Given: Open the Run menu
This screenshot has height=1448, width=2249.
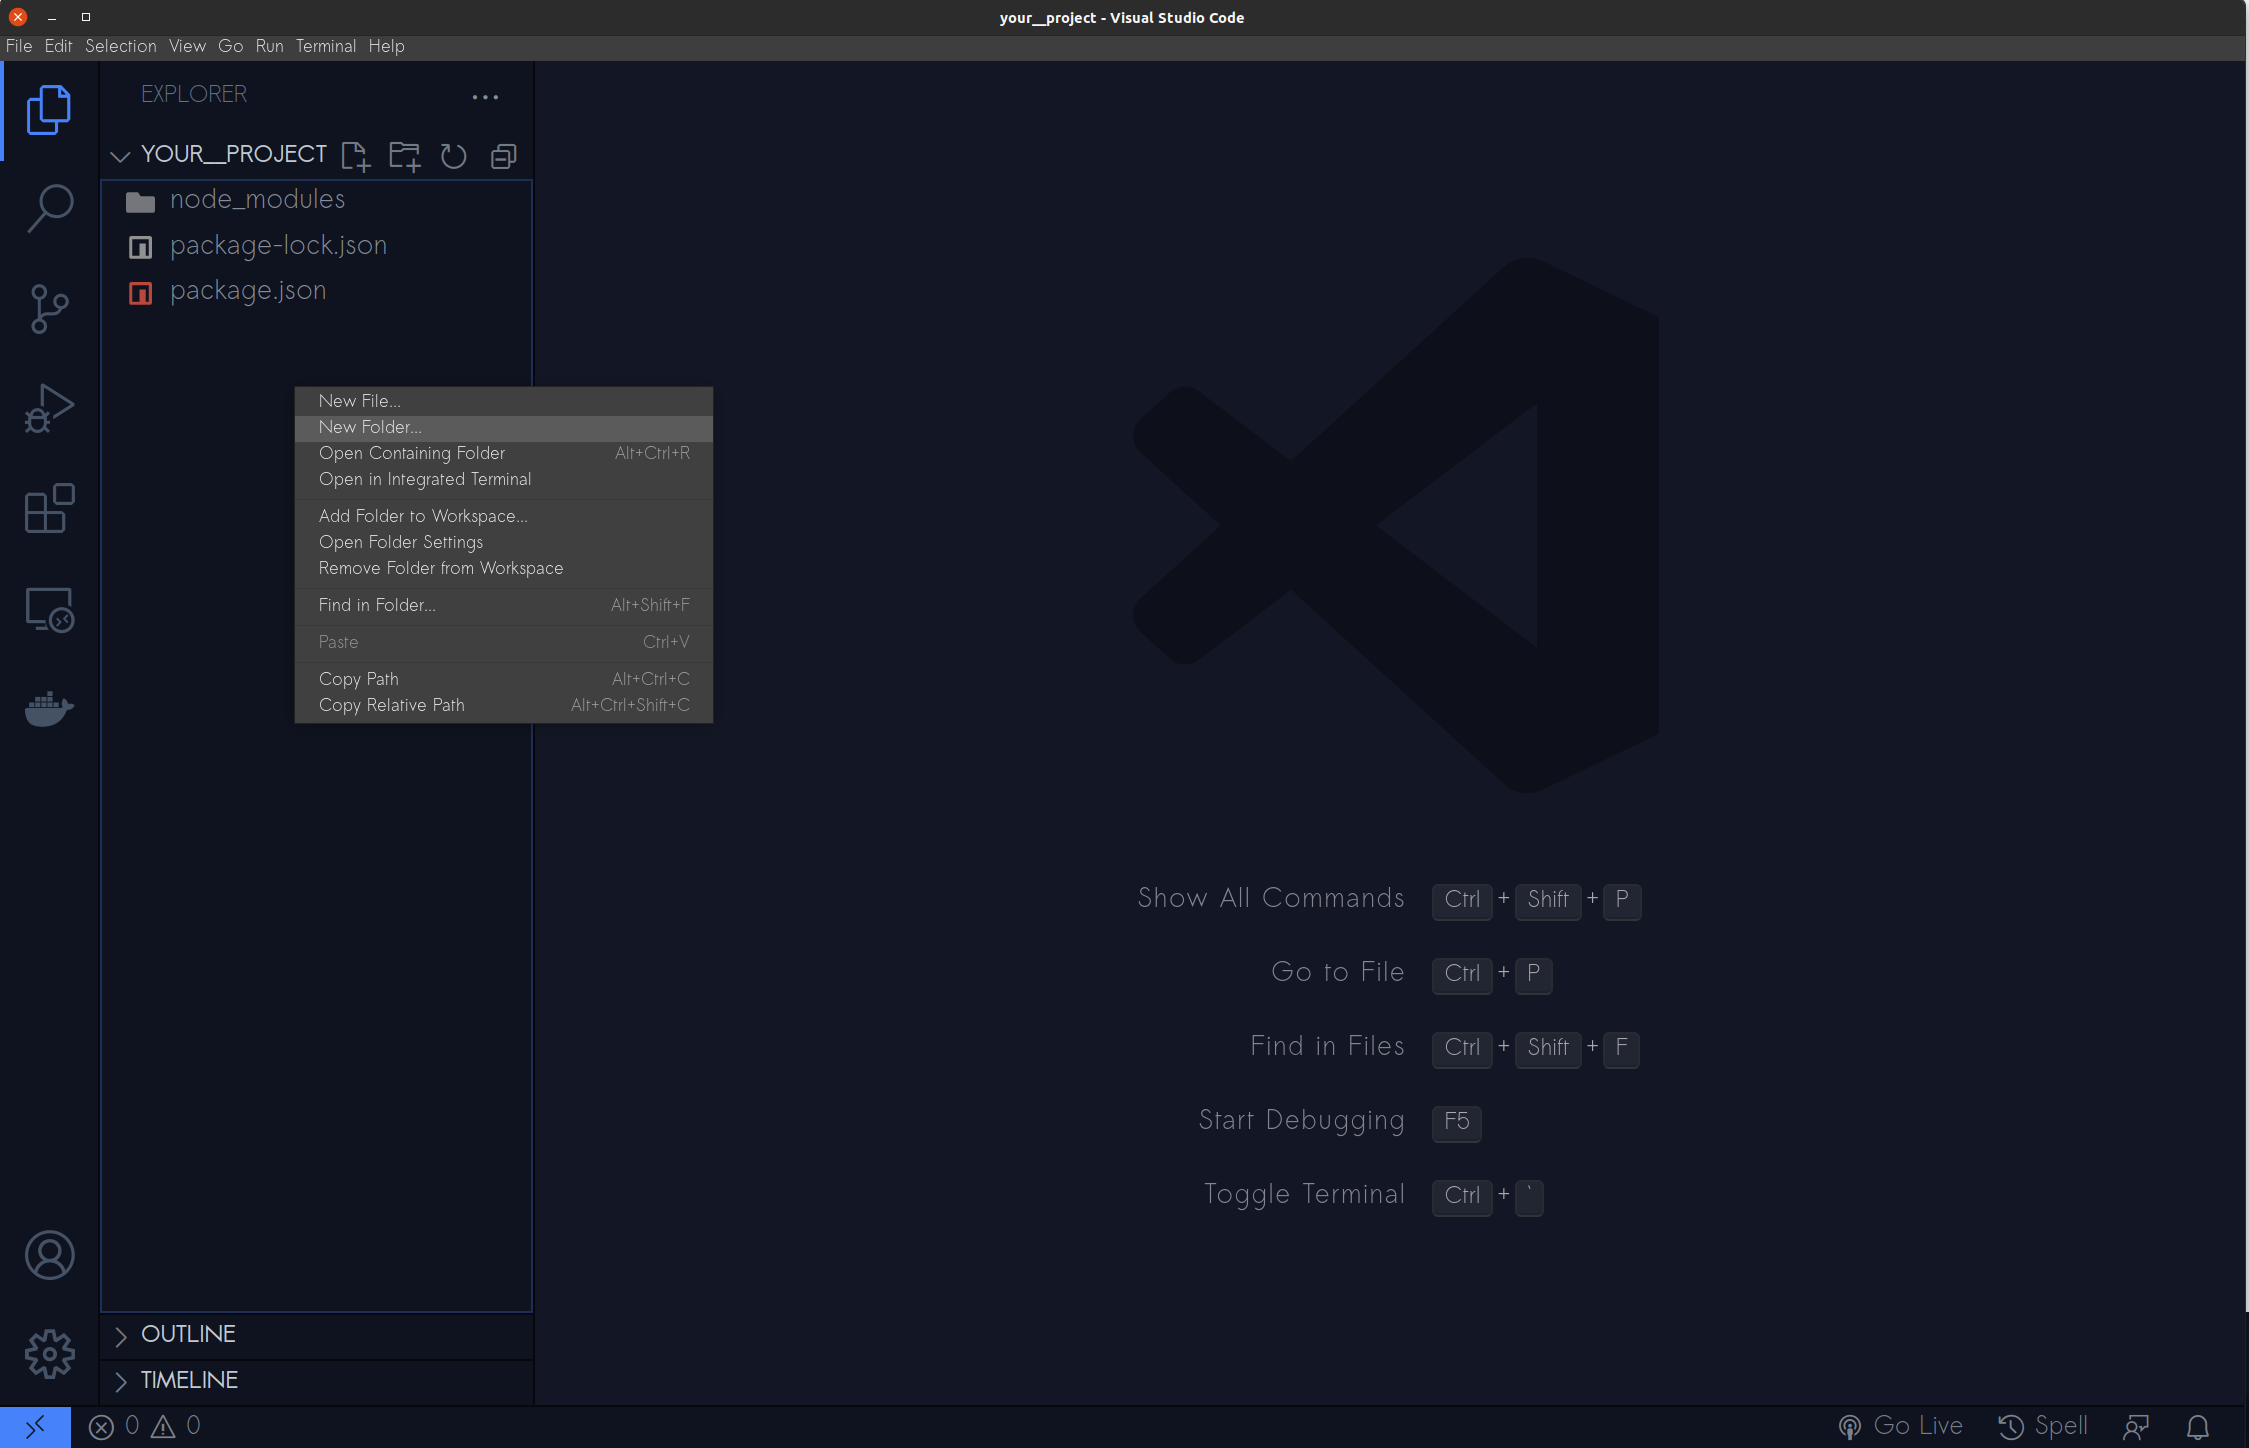Looking at the screenshot, I should click(x=269, y=46).
